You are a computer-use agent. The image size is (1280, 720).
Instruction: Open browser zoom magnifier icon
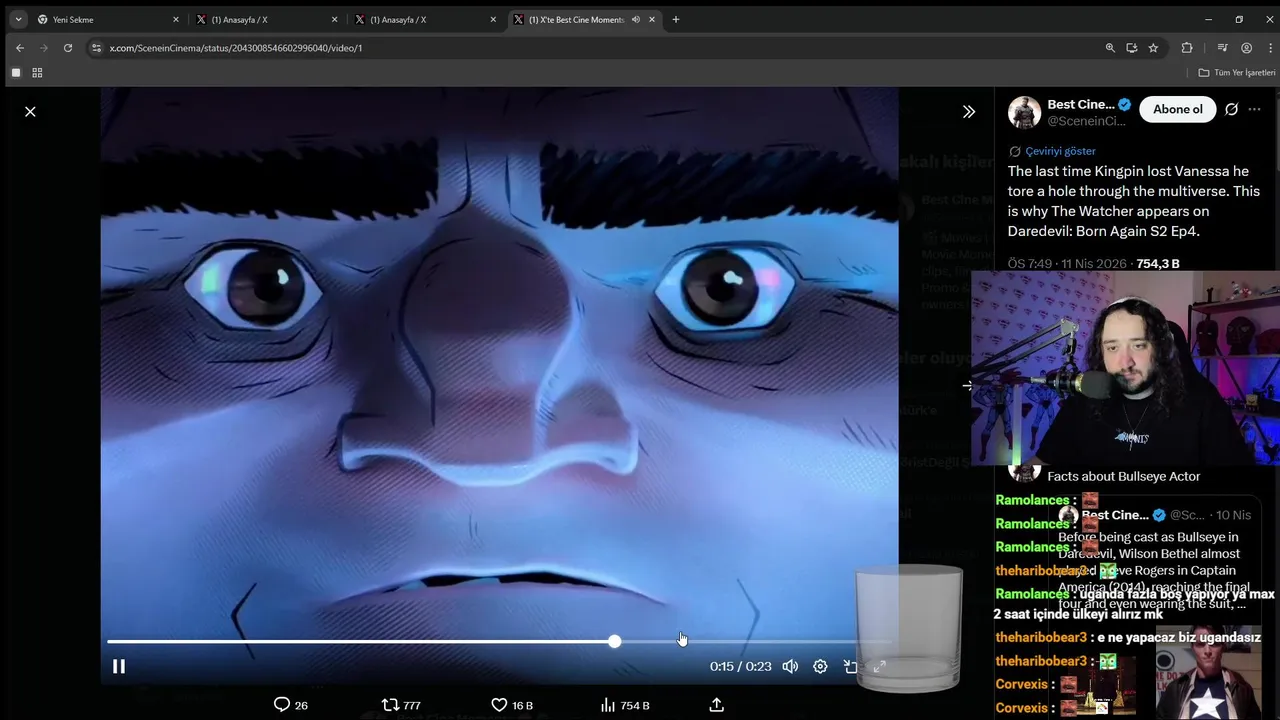coord(1110,47)
